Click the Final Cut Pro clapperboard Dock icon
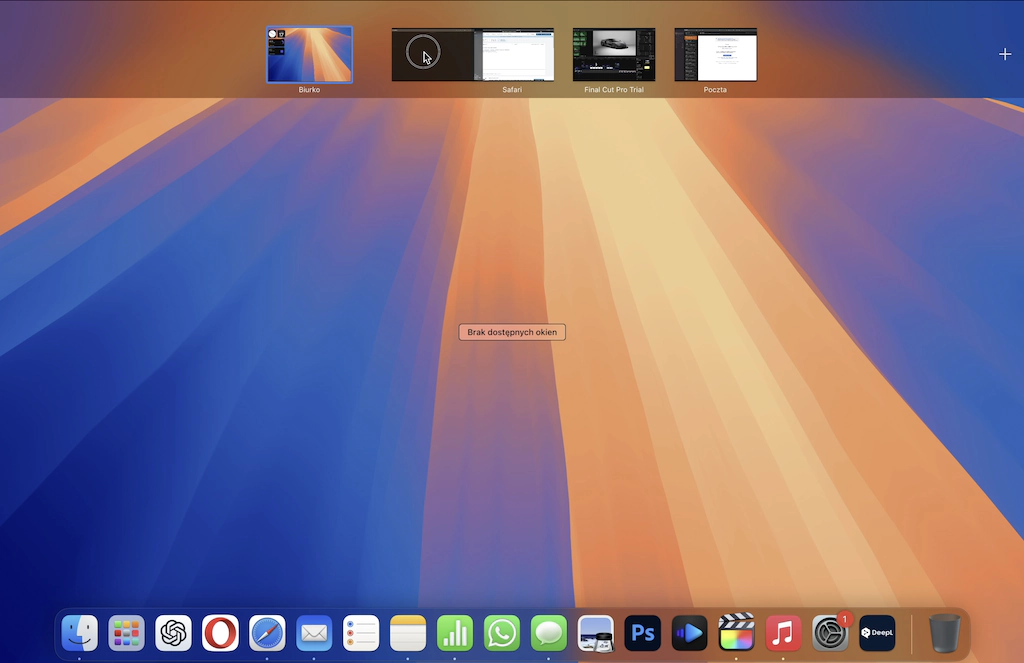1024x663 pixels. coord(737,632)
